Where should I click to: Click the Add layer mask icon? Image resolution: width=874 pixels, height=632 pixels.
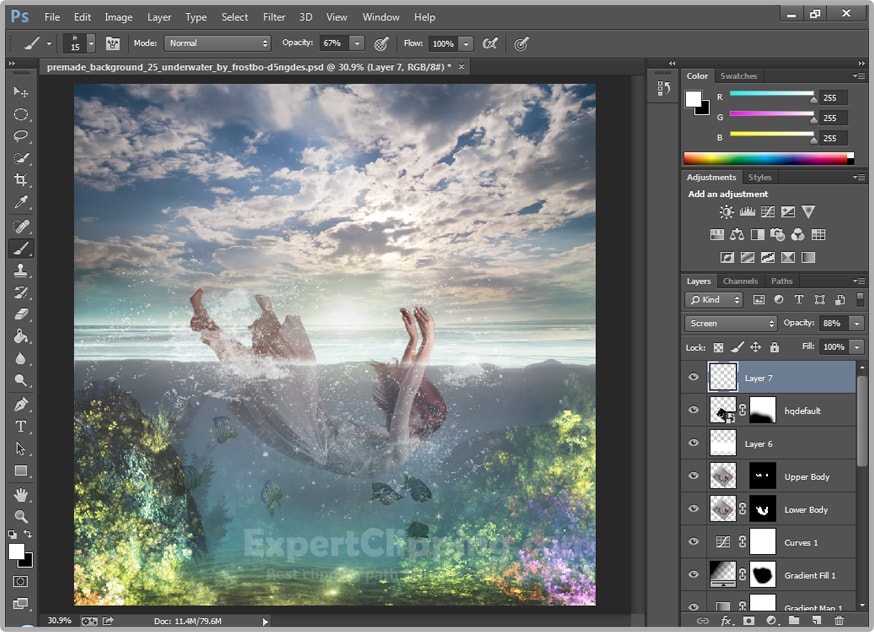point(748,622)
